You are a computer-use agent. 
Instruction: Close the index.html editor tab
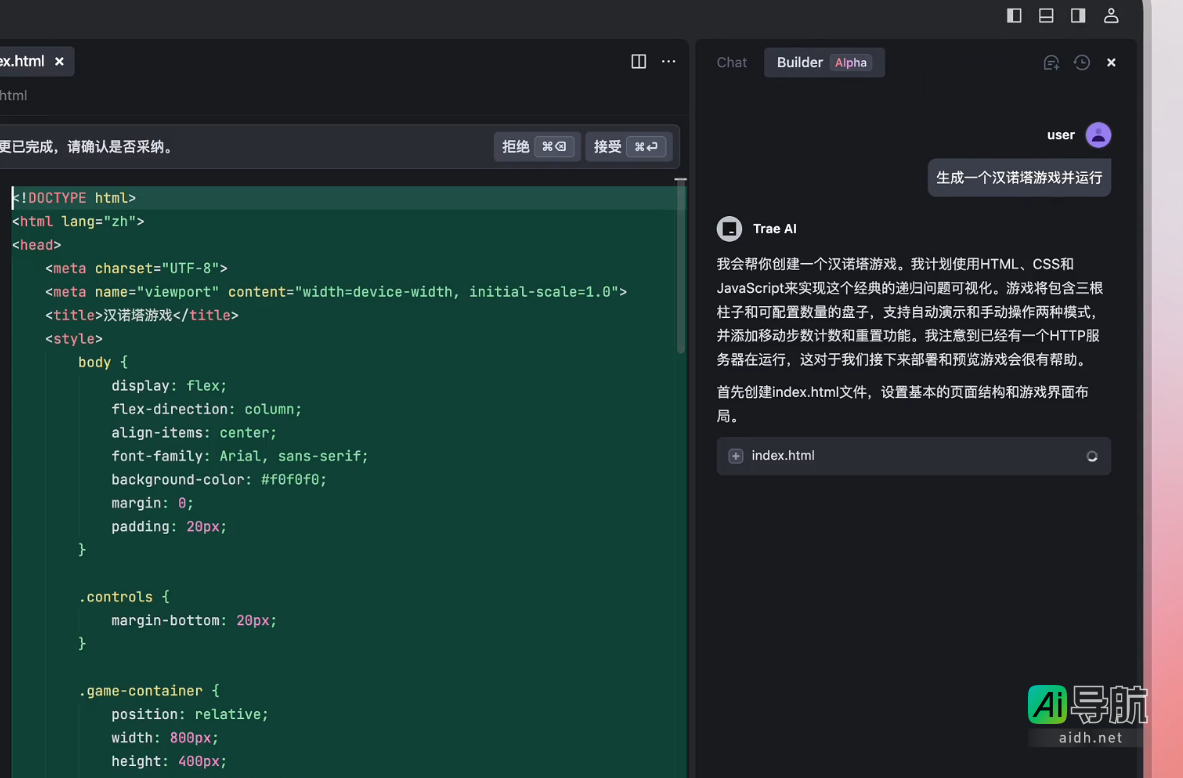coord(59,61)
